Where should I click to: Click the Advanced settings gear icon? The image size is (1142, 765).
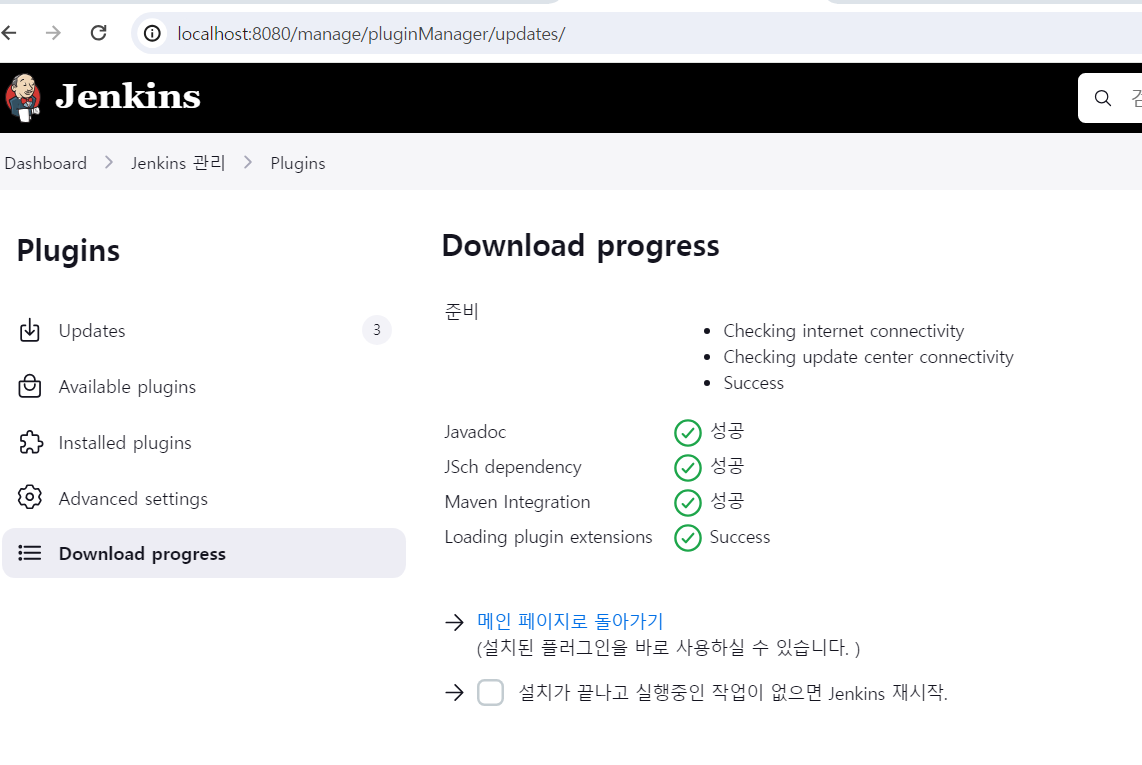coord(30,498)
